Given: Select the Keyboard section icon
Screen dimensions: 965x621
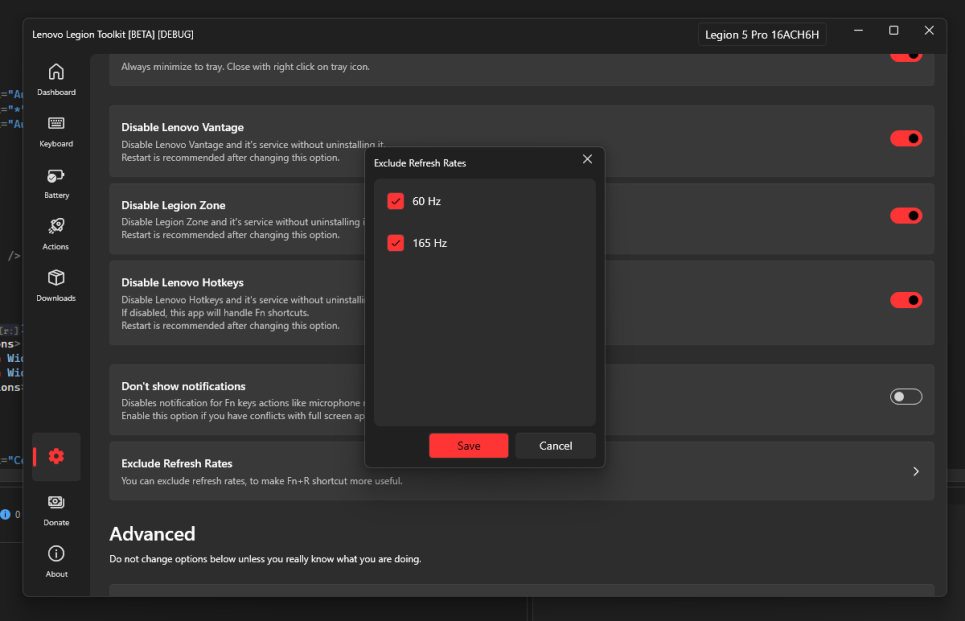Looking at the screenshot, I should point(56,131).
